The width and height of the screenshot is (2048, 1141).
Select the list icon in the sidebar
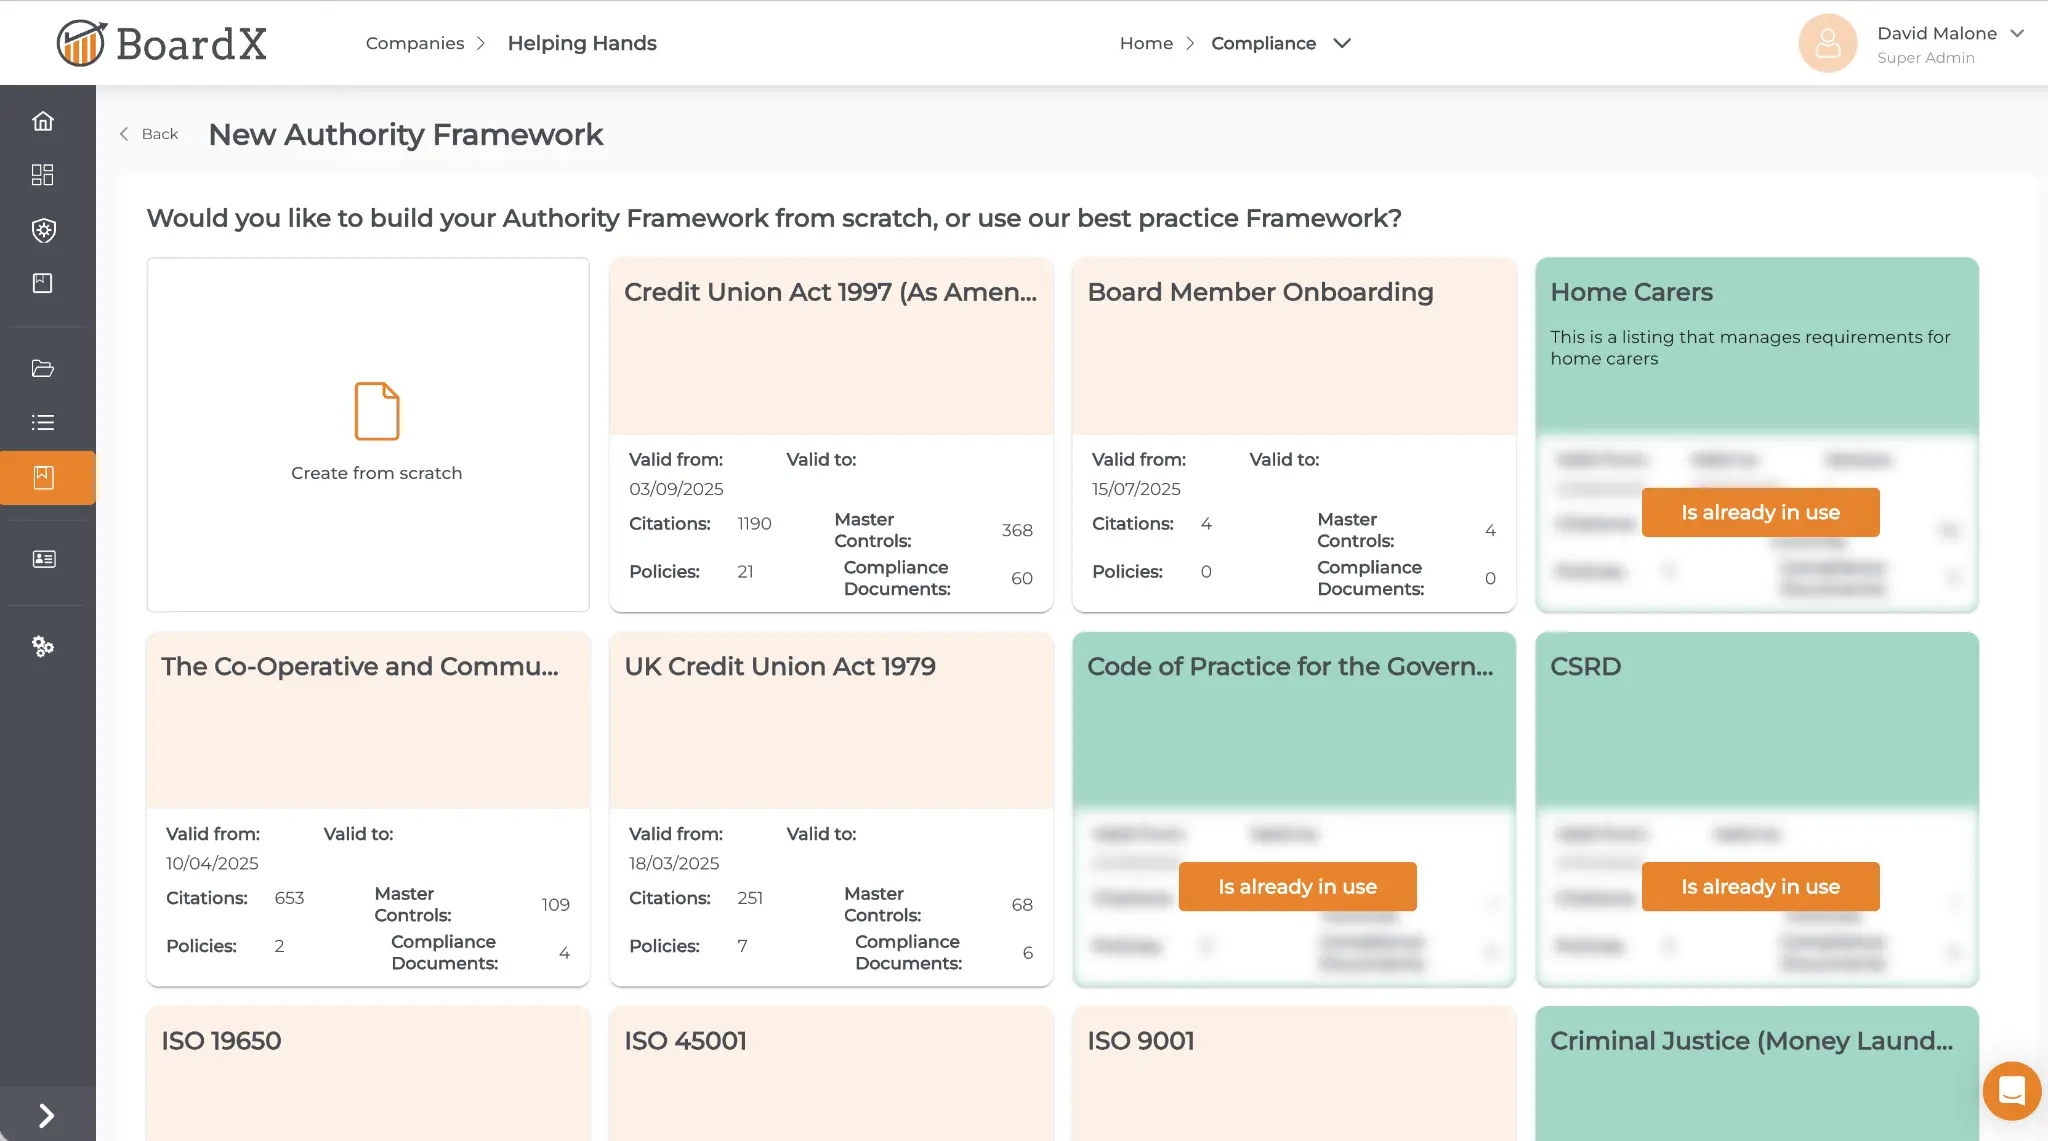tap(43, 421)
